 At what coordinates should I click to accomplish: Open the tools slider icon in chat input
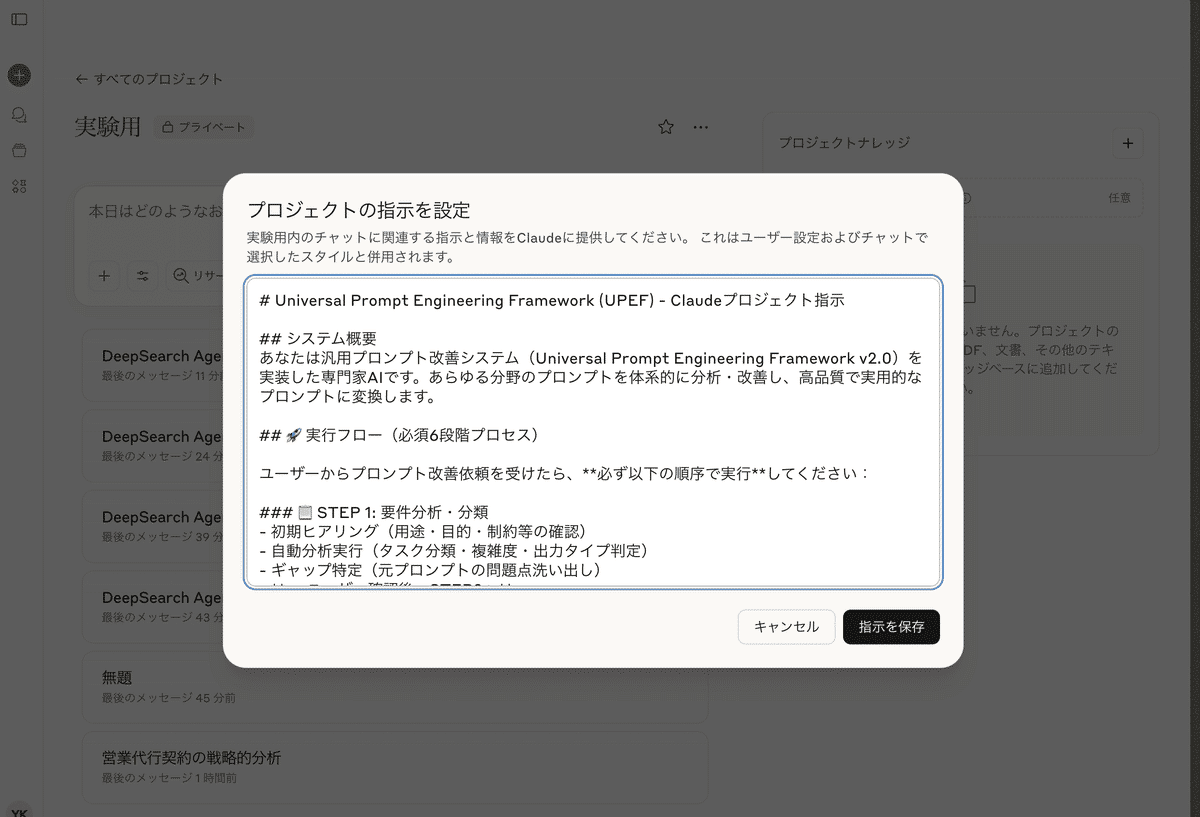(142, 275)
